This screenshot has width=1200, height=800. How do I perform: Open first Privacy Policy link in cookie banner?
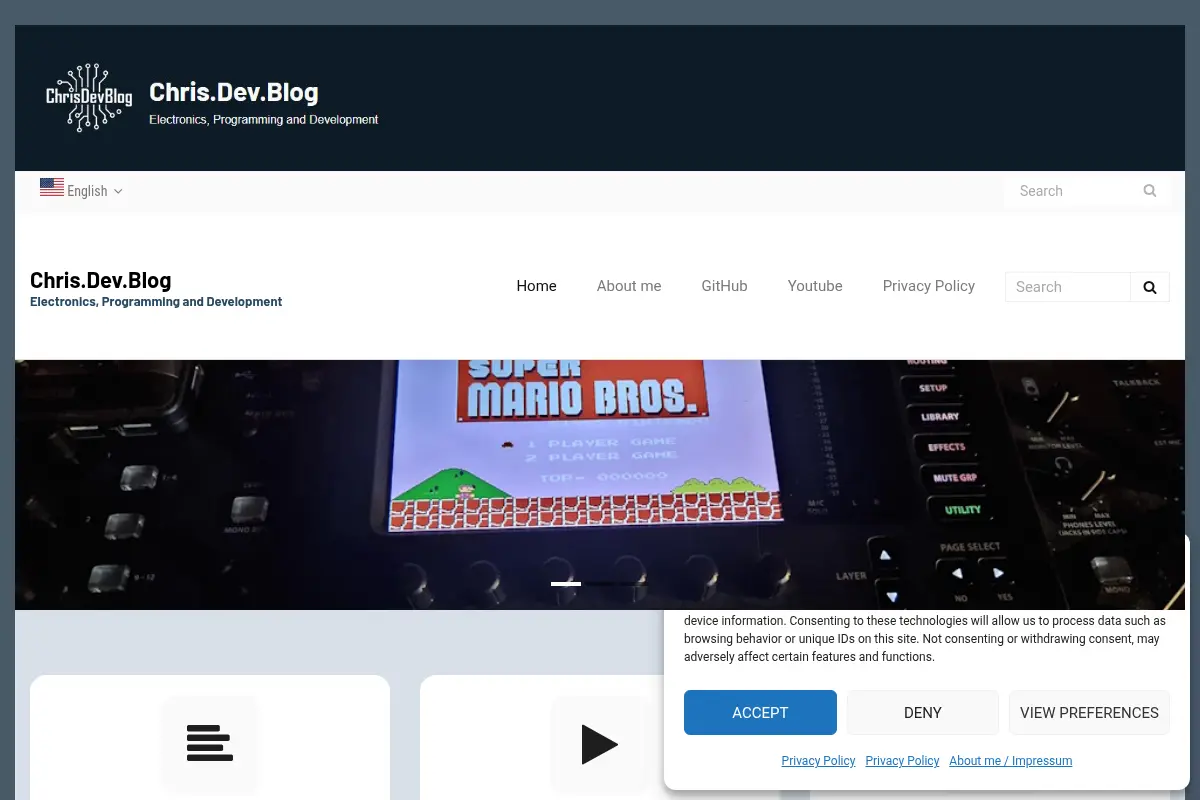pos(818,761)
